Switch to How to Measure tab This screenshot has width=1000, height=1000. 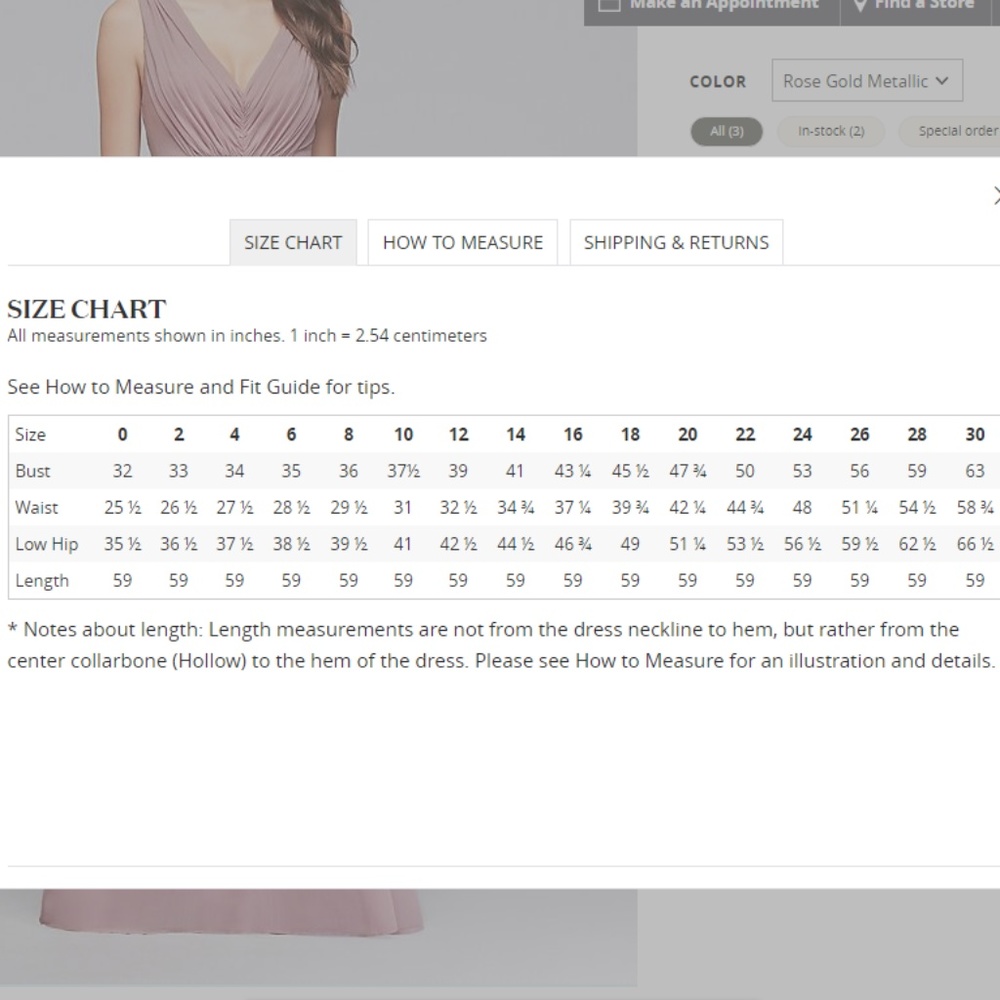click(x=462, y=242)
